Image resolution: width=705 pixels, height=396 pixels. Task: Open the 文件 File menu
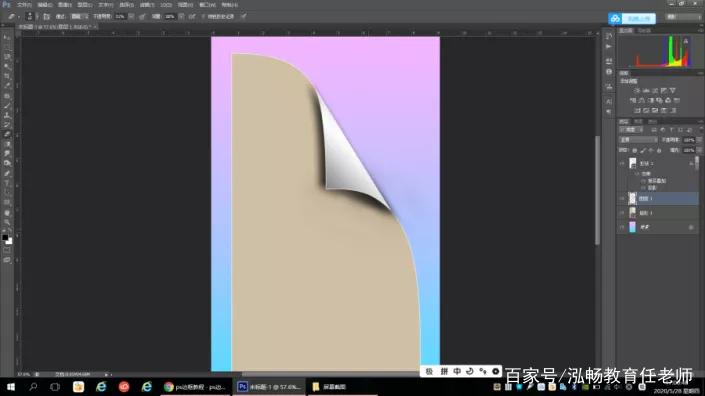pyautogui.click(x=24, y=5)
